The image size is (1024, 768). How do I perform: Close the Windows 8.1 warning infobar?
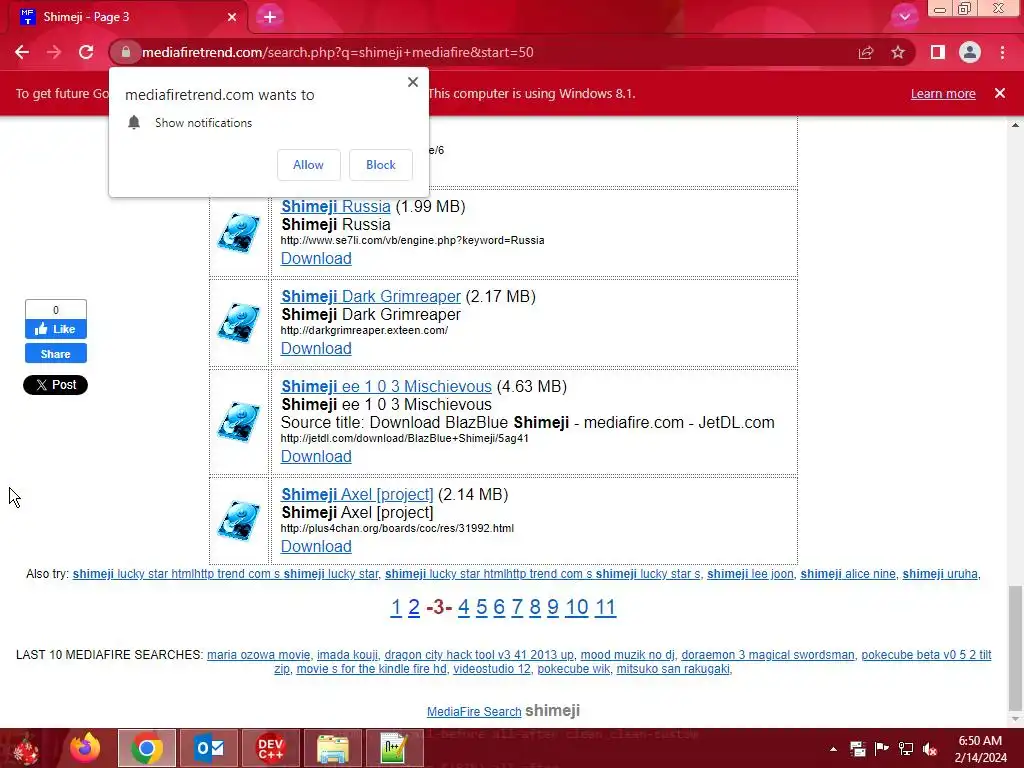coord(1000,93)
